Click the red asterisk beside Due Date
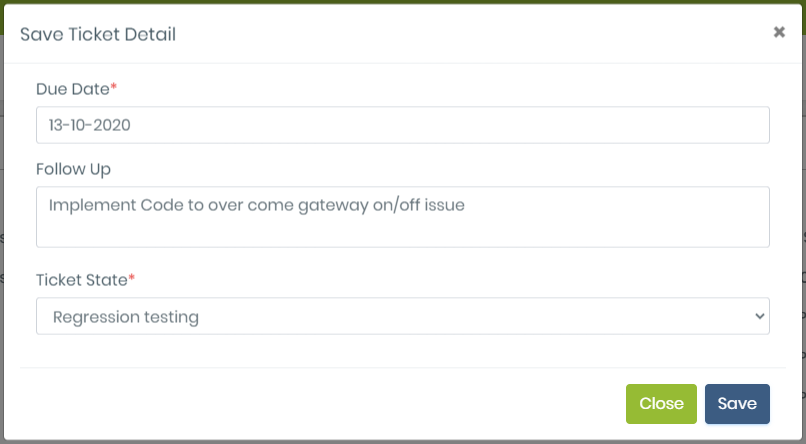 (x=114, y=88)
